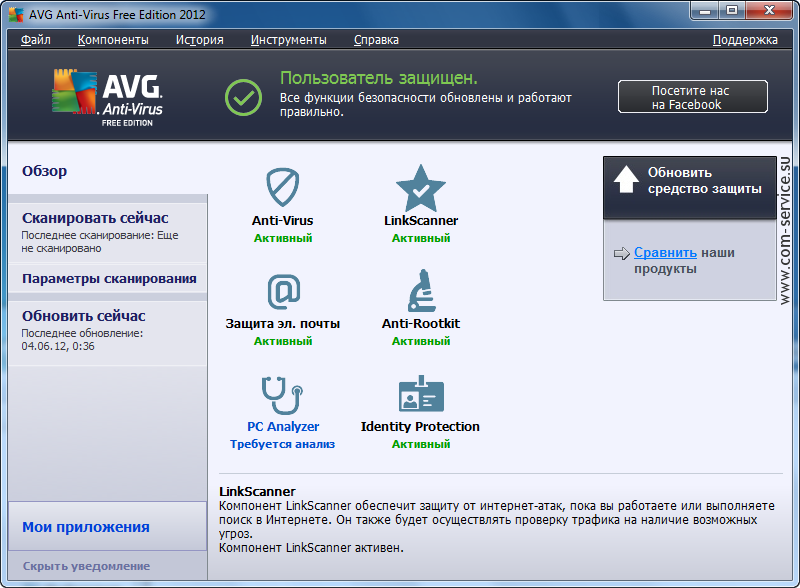Open the Компоненты menu

pyautogui.click(x=113, y=40)
